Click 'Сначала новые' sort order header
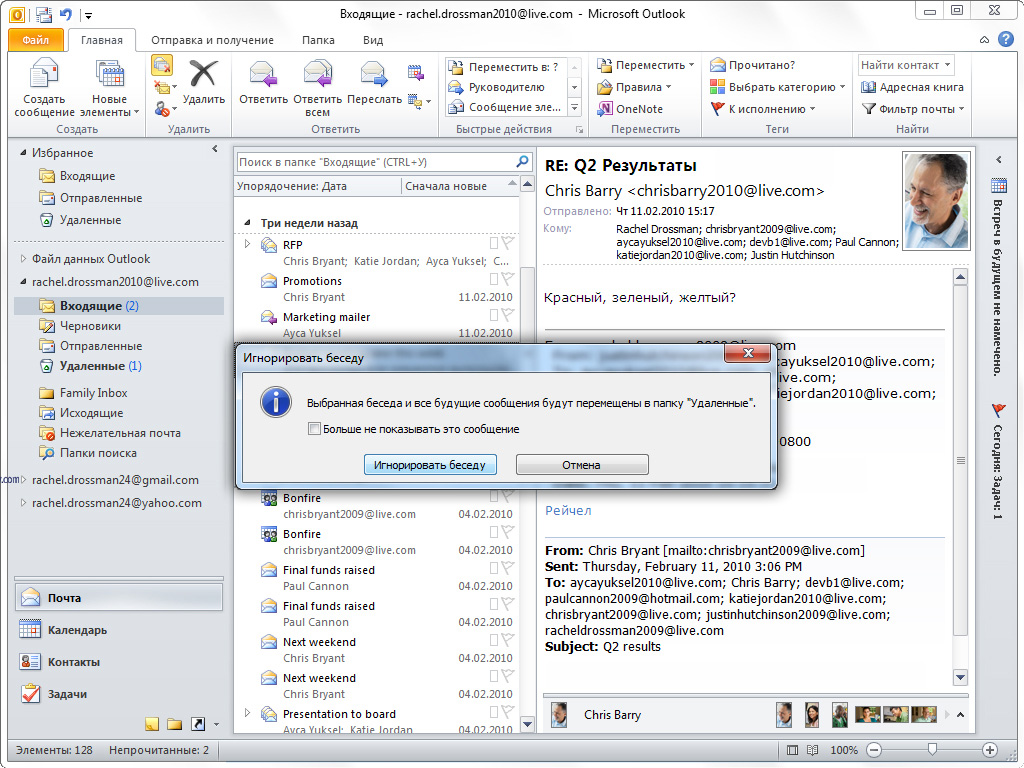Screen dimensions: 1024x768 (x=460, y=186)
